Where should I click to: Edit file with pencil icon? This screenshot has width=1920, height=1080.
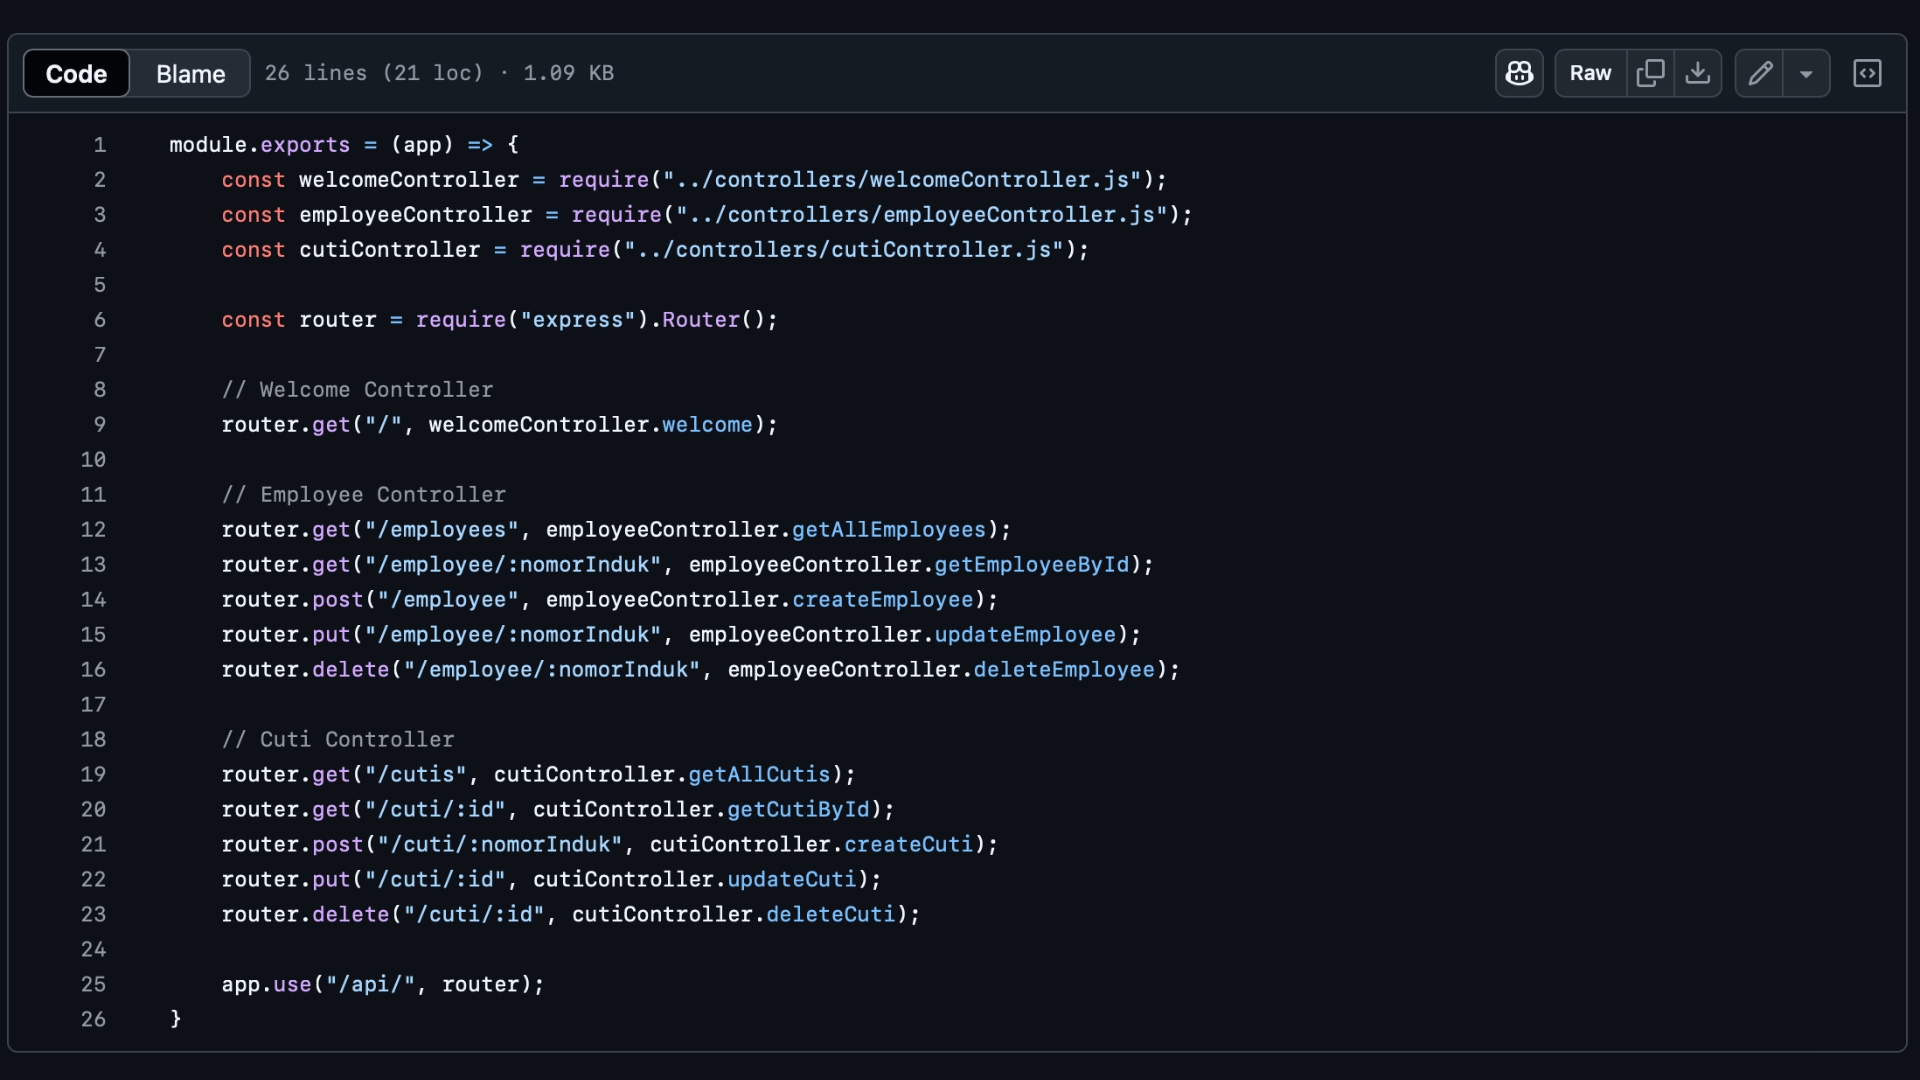tap(1760, 73)
